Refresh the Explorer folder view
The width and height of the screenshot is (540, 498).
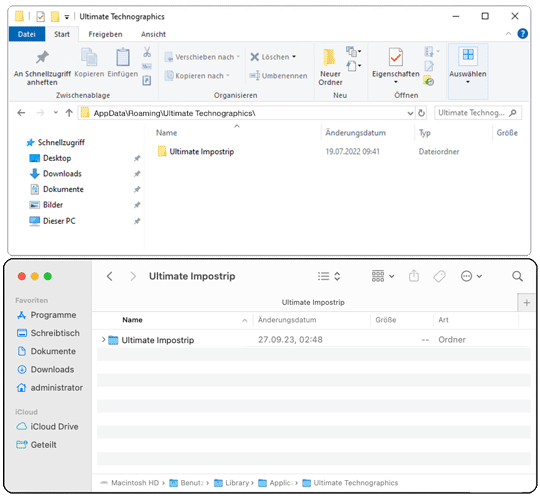(x=421, y=113)
